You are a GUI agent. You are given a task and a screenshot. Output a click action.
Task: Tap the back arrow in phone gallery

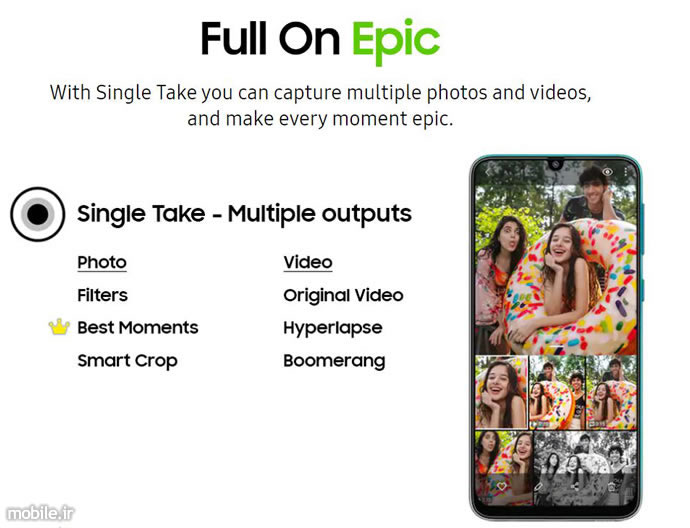489,172
